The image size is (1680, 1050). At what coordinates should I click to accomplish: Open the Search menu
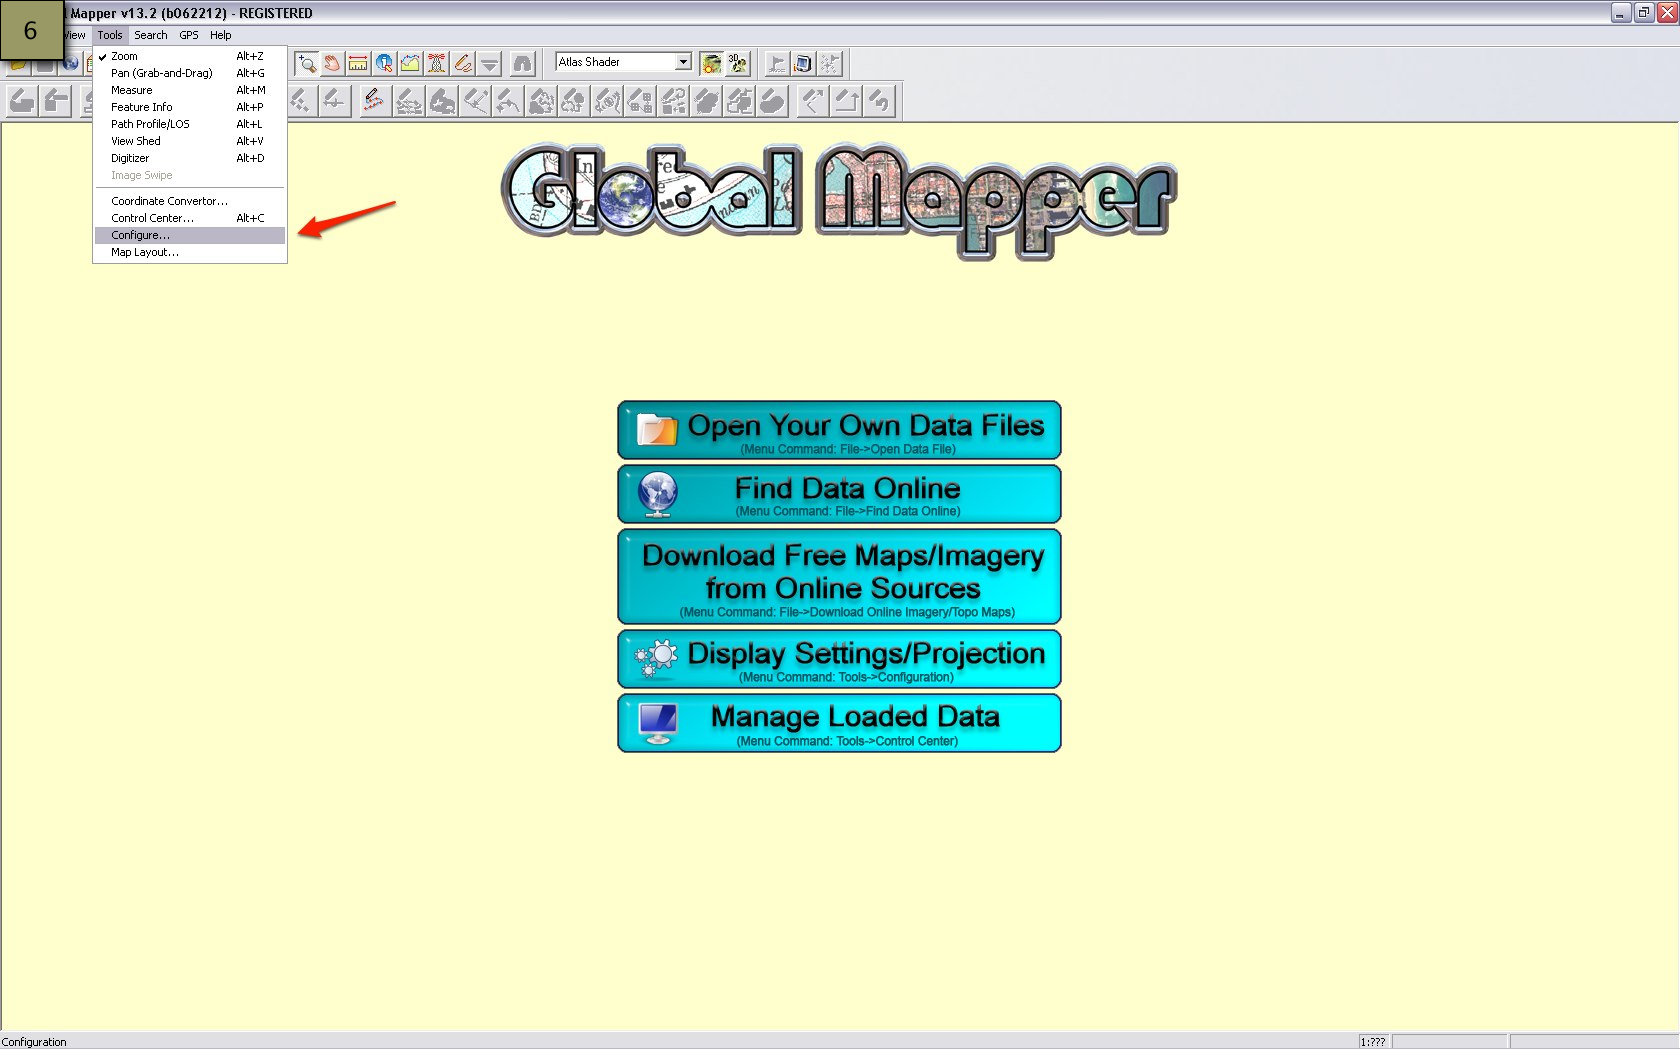click(151, 35)
